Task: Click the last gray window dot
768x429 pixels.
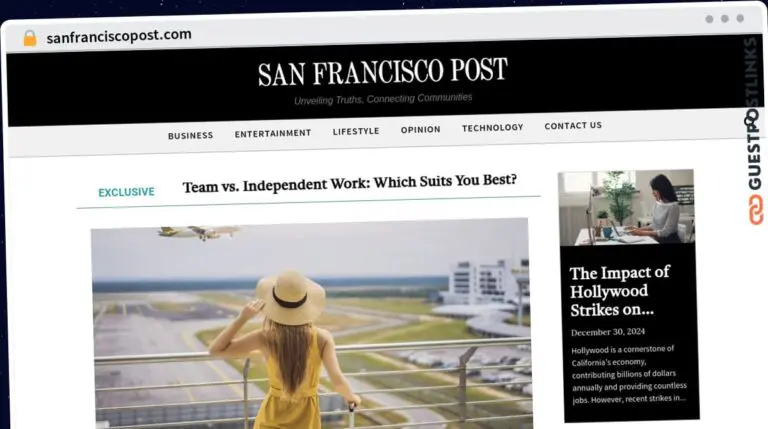Action: (x=741, y=18)
